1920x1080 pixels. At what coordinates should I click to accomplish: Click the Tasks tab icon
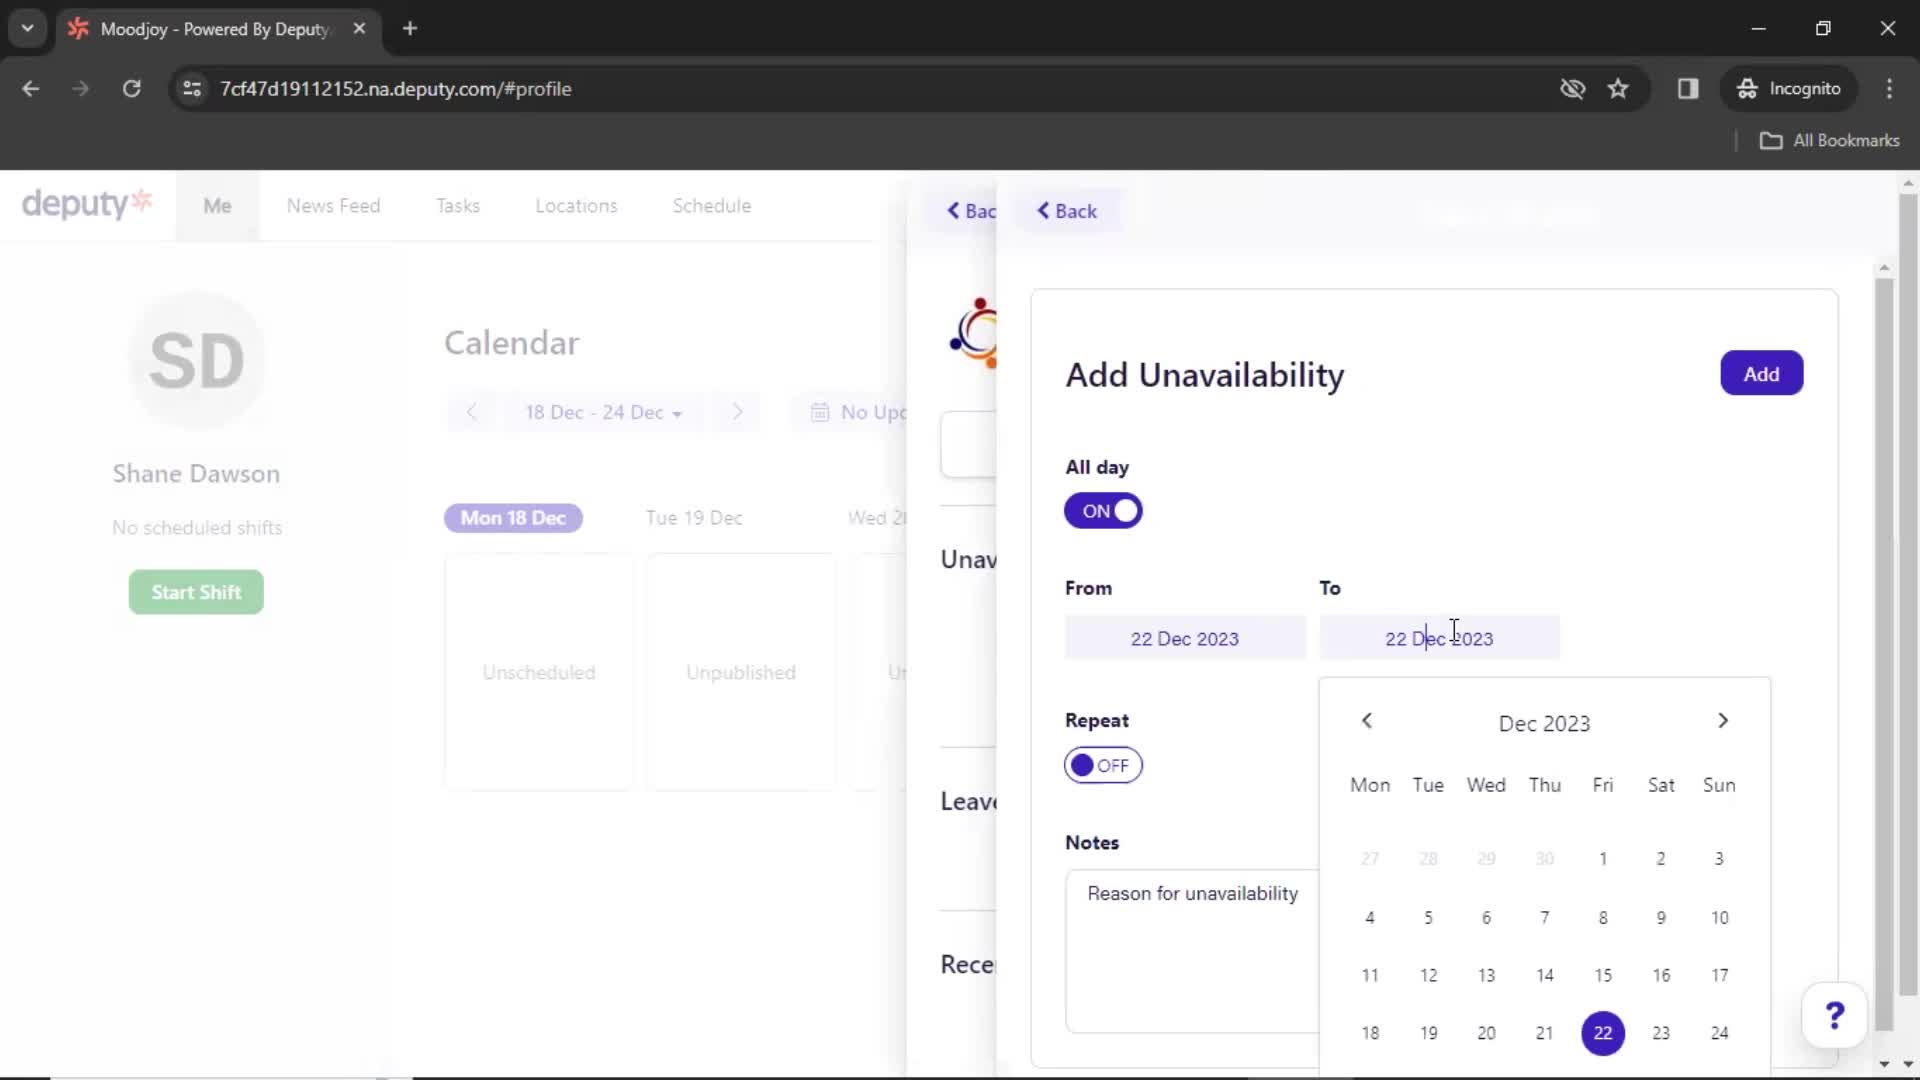coord(458,204)
